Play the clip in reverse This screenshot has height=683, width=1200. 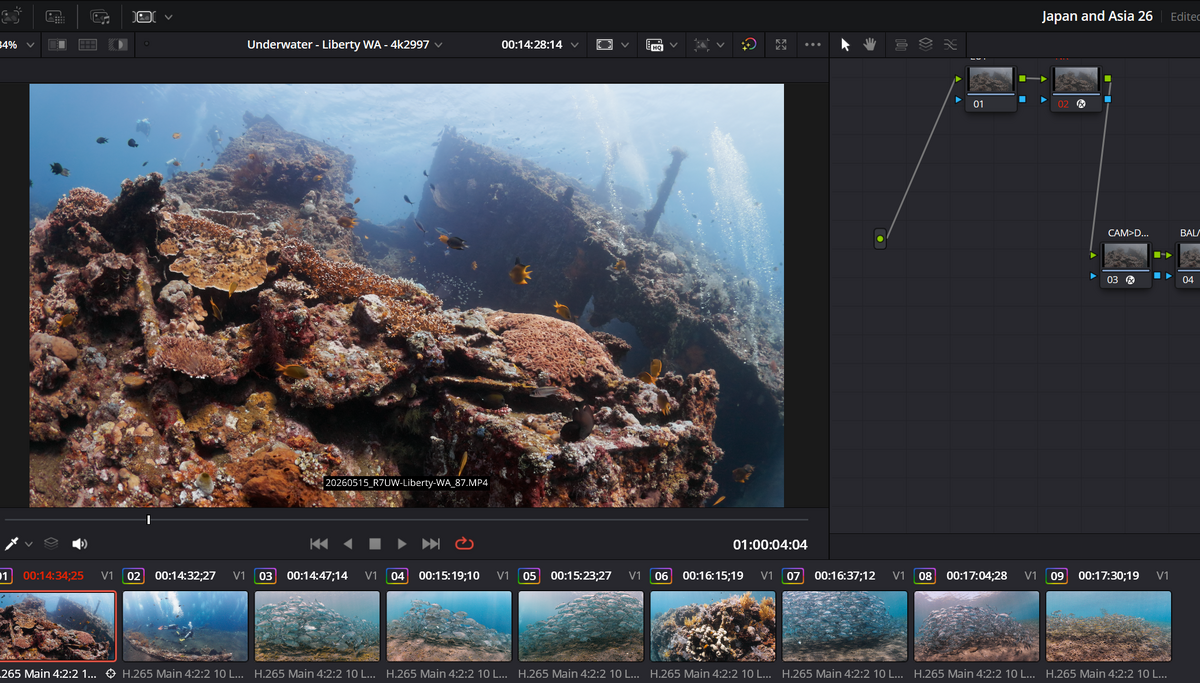(x=348, y=544)
